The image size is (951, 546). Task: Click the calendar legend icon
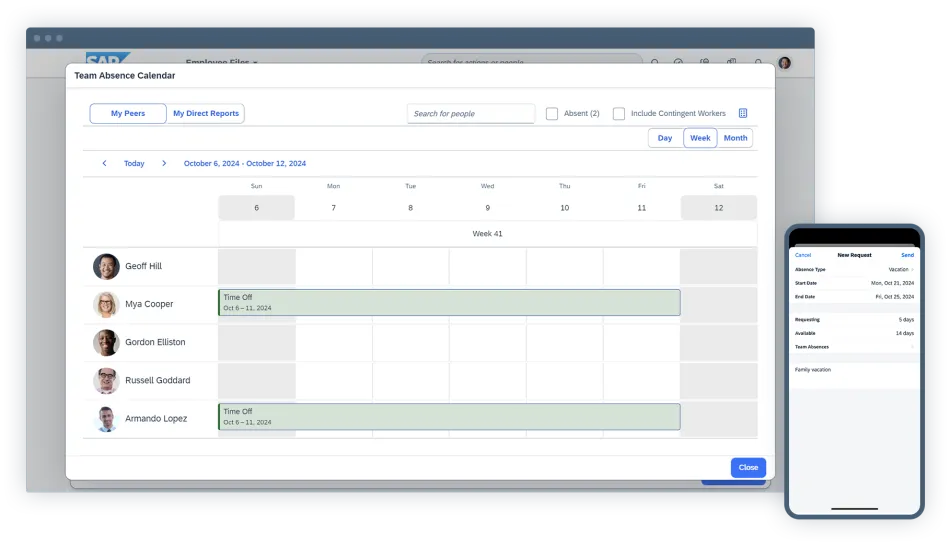tap(743, 114)
